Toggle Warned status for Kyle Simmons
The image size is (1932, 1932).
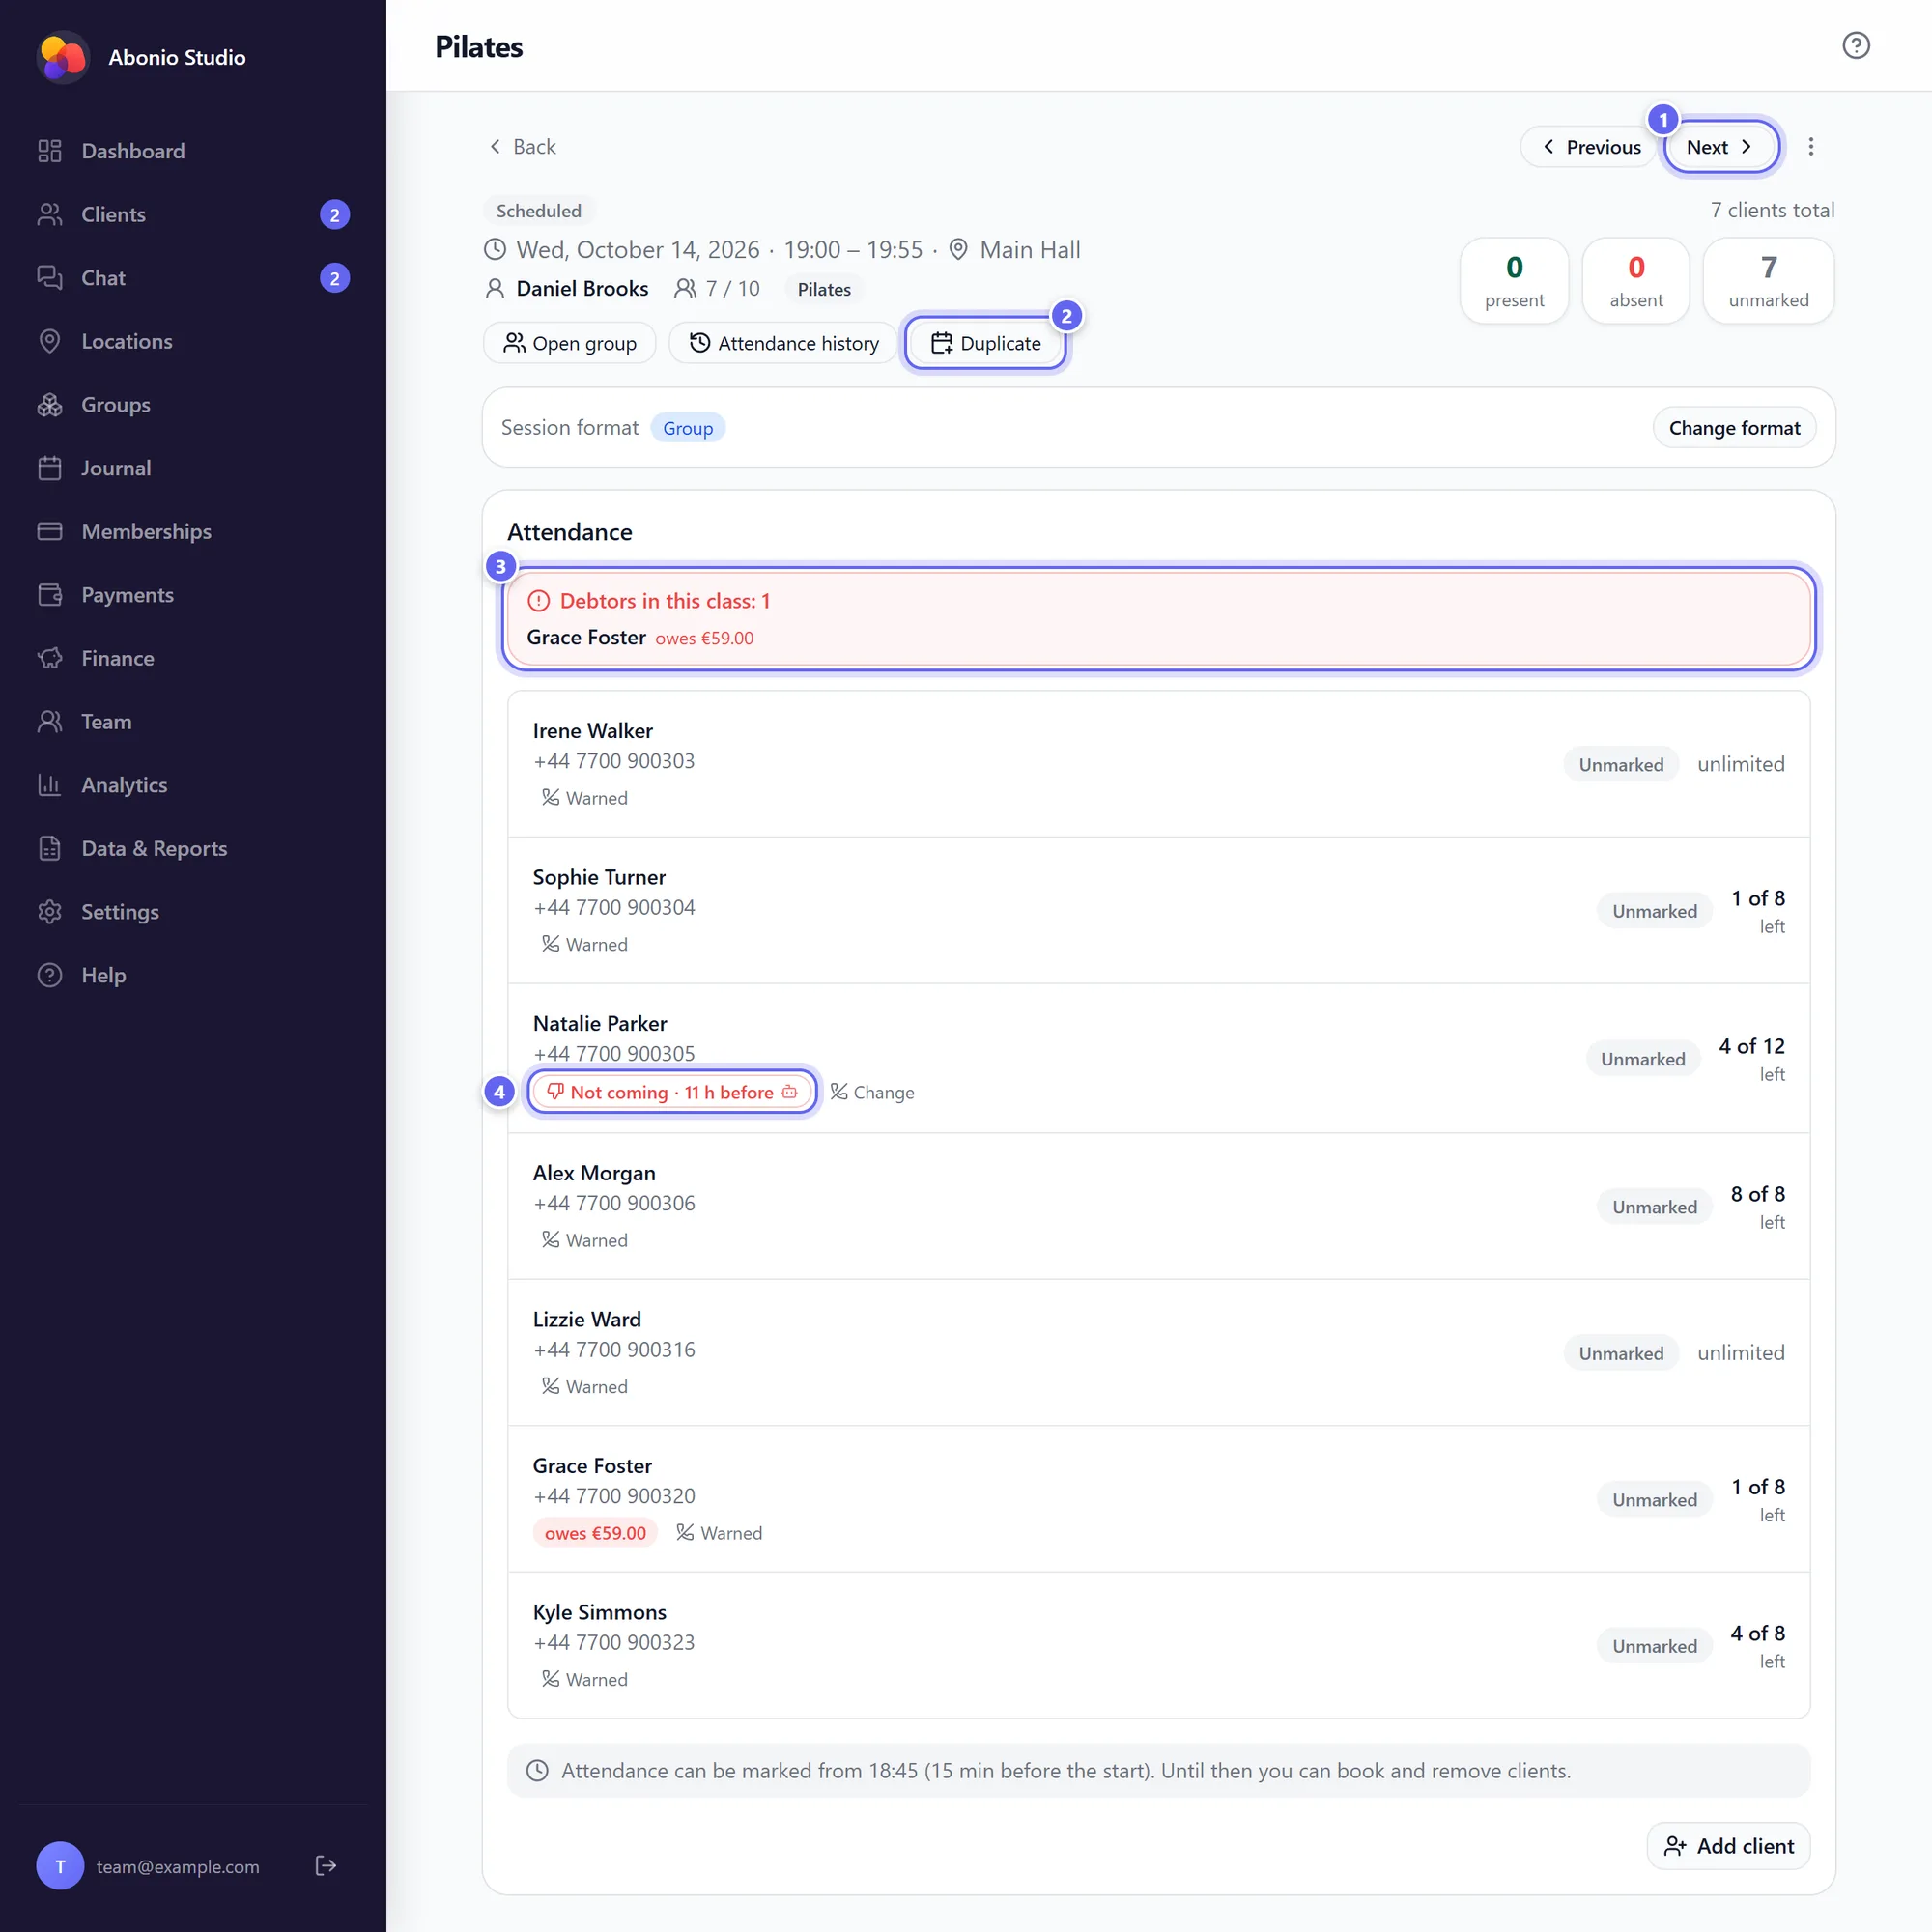585,1679
